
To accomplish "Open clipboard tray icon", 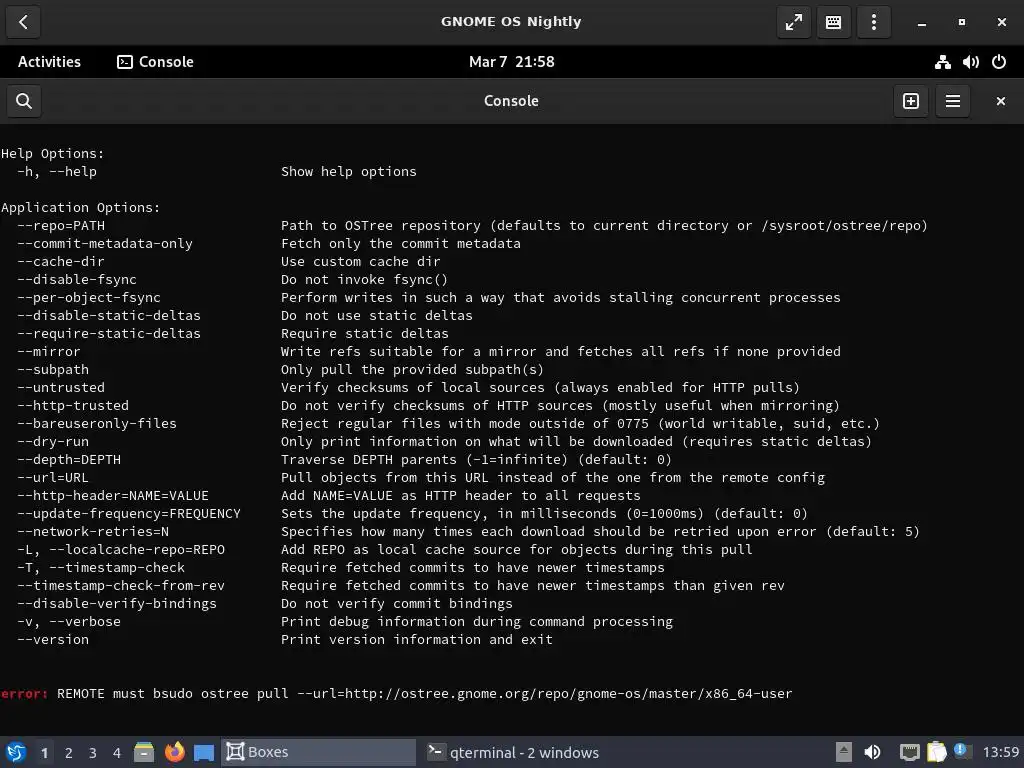I will coord(936,752).
